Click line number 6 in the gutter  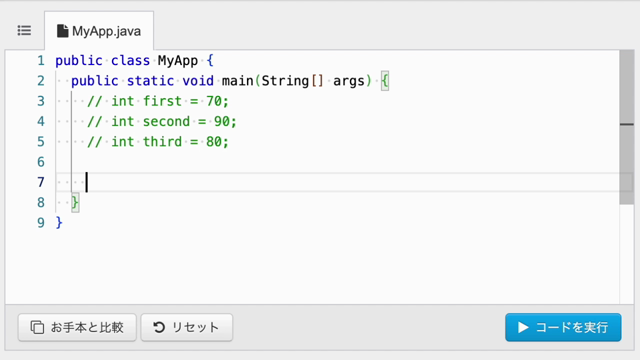pyautogui.click(x=41, y=162)
